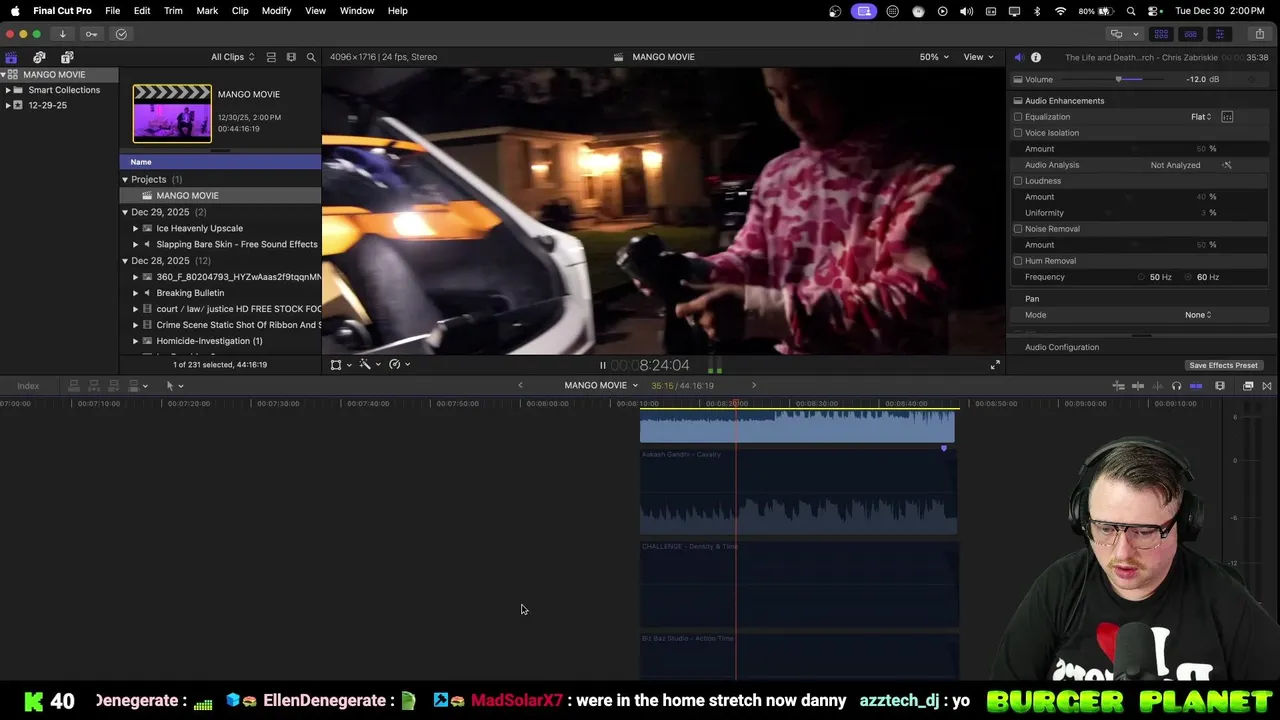Open the Trim menu
Screen dimensions: 1280x720
173,11
